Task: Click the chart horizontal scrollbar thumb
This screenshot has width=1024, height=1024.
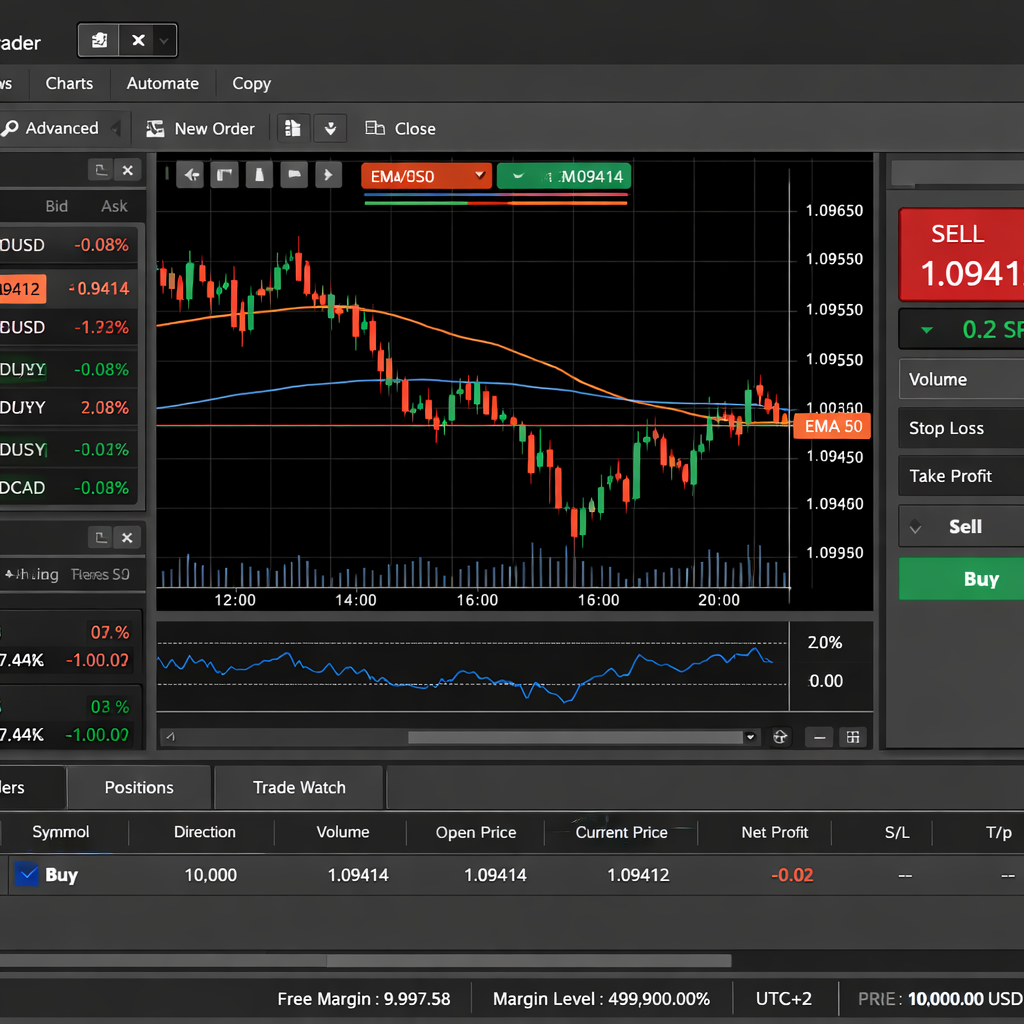Action: [x=575, y=737]
